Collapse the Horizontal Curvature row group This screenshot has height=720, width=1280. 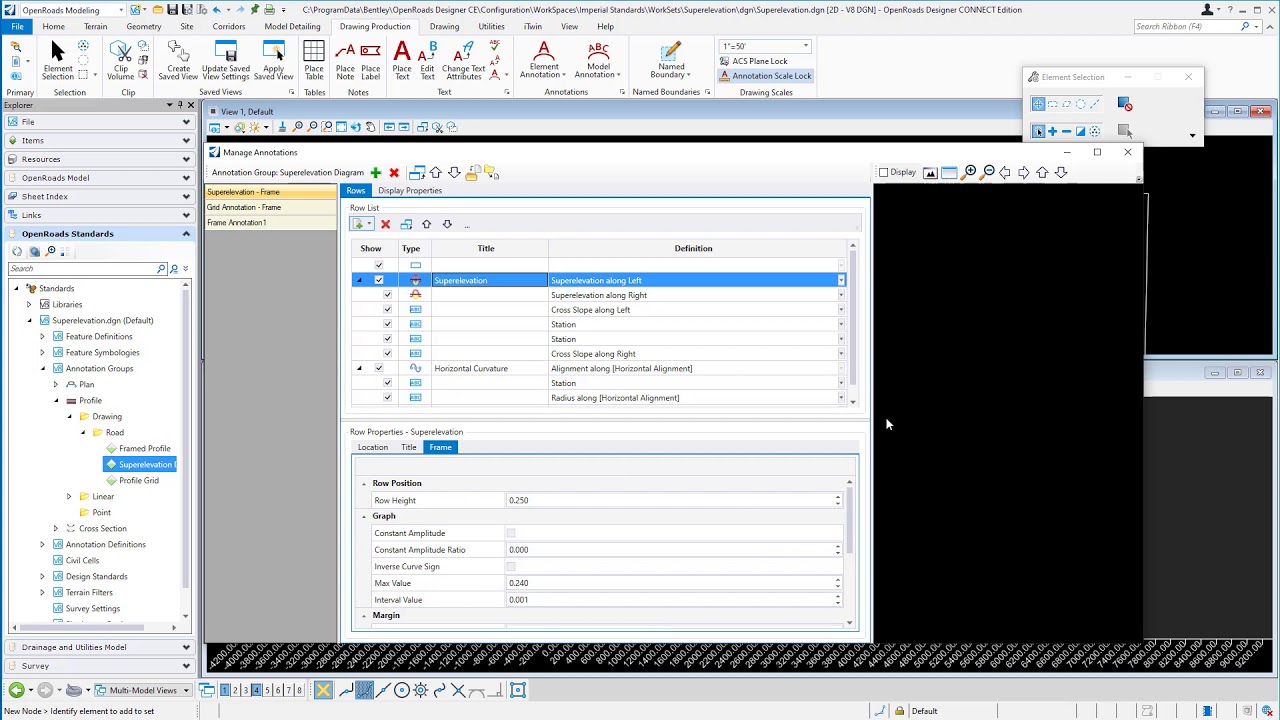(x=359, y=368)
